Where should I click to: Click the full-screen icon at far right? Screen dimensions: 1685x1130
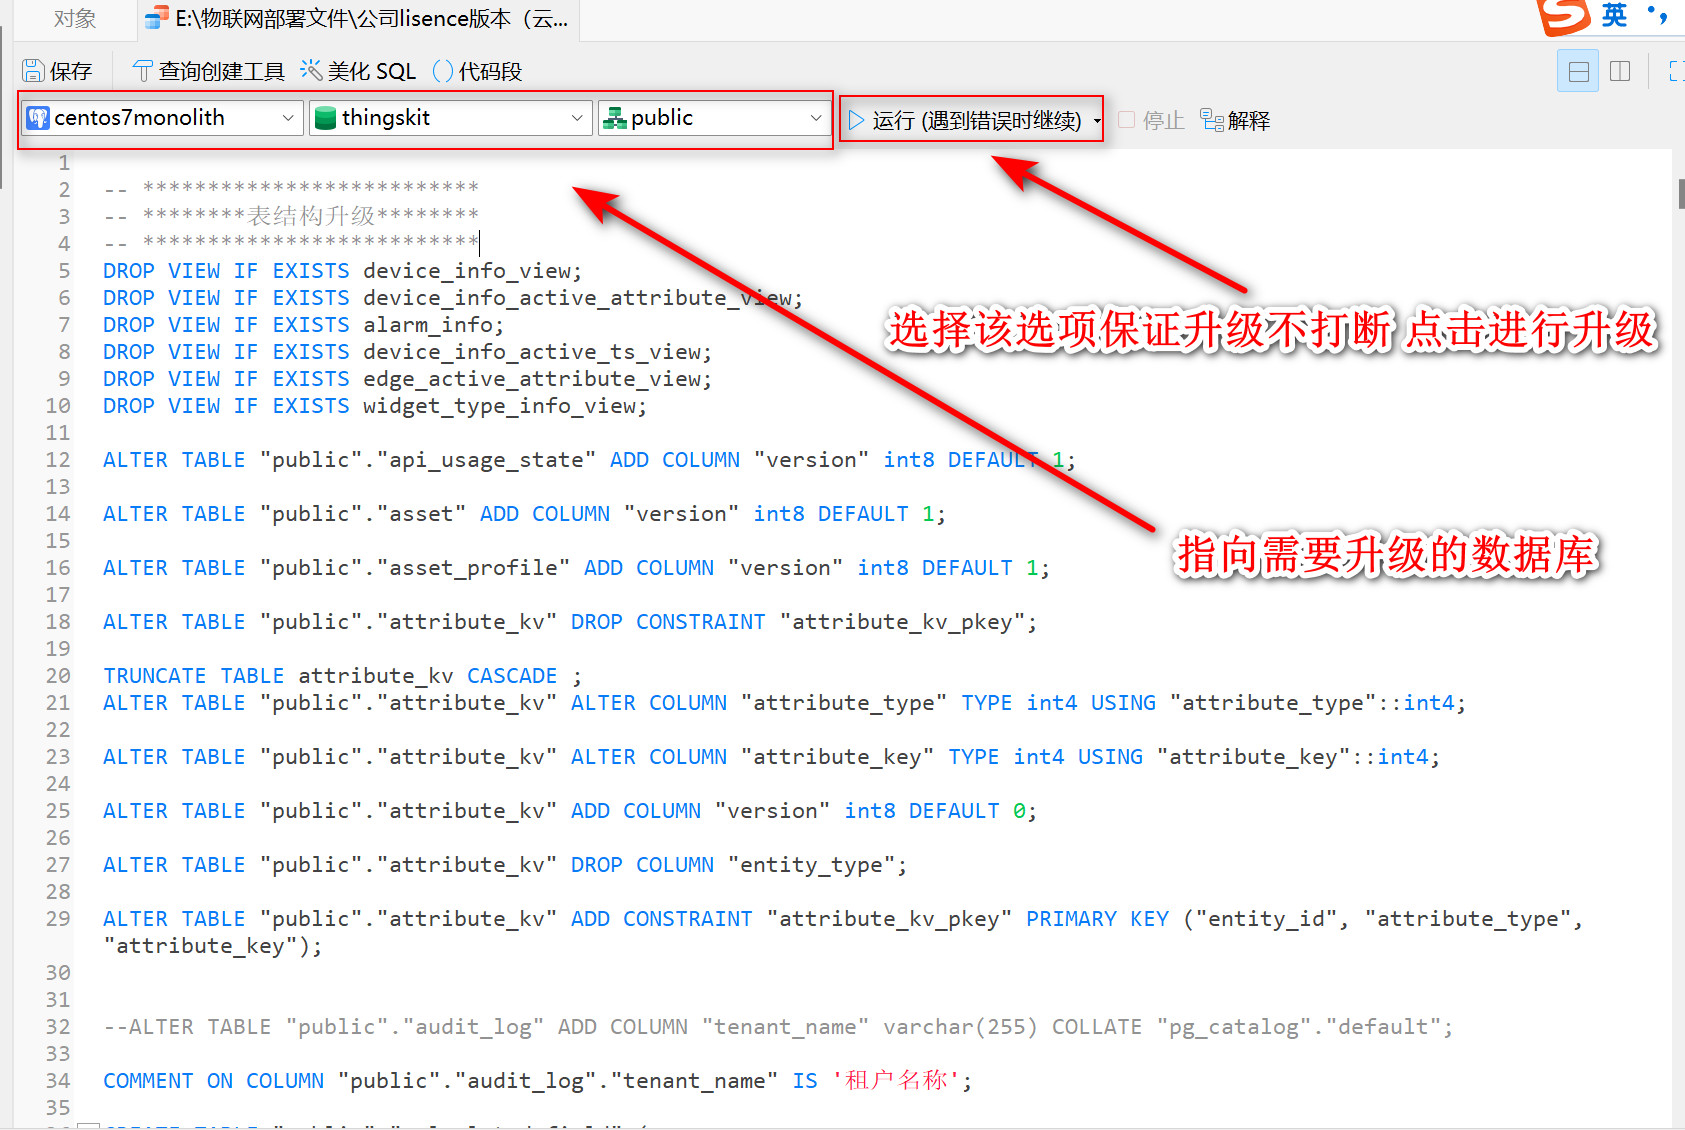[1676, 71]
